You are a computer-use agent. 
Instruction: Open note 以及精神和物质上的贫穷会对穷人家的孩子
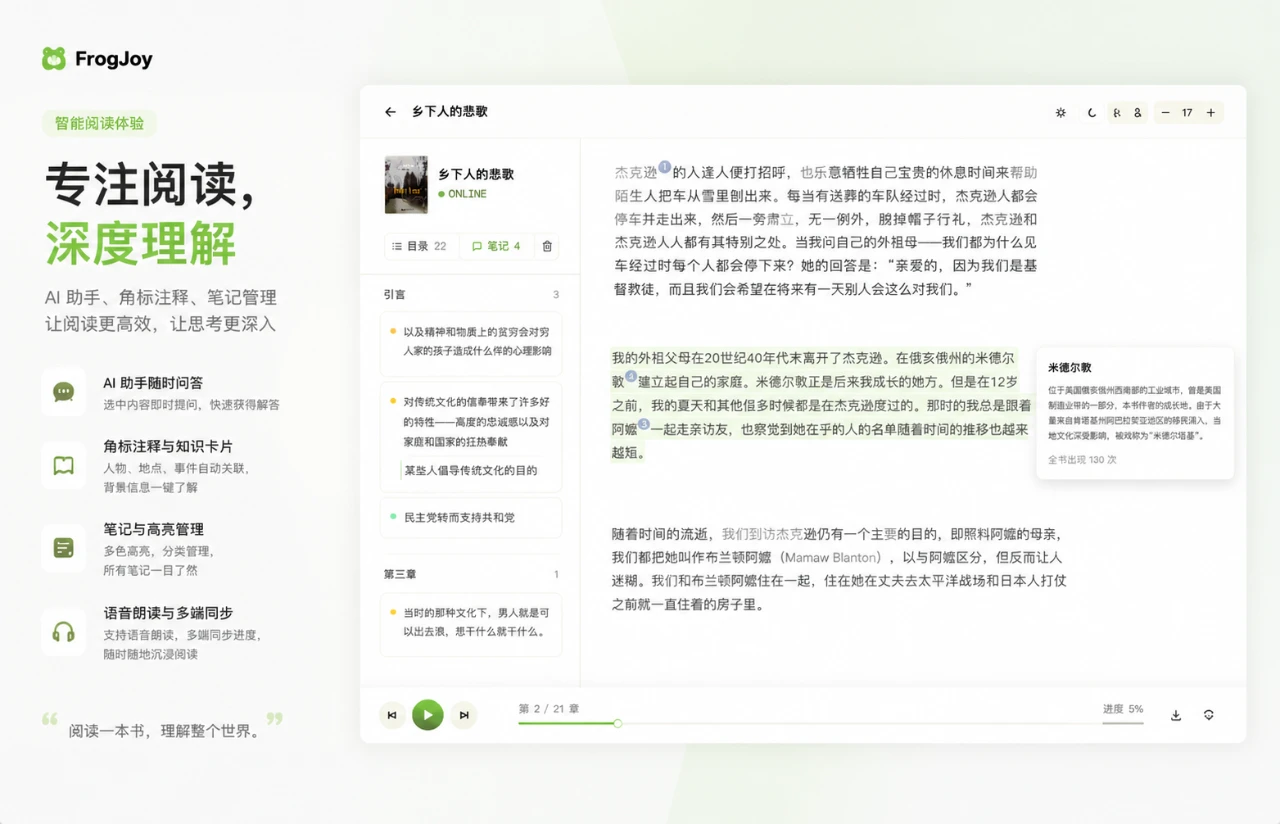pyautogui.click(x=471, y=342)
